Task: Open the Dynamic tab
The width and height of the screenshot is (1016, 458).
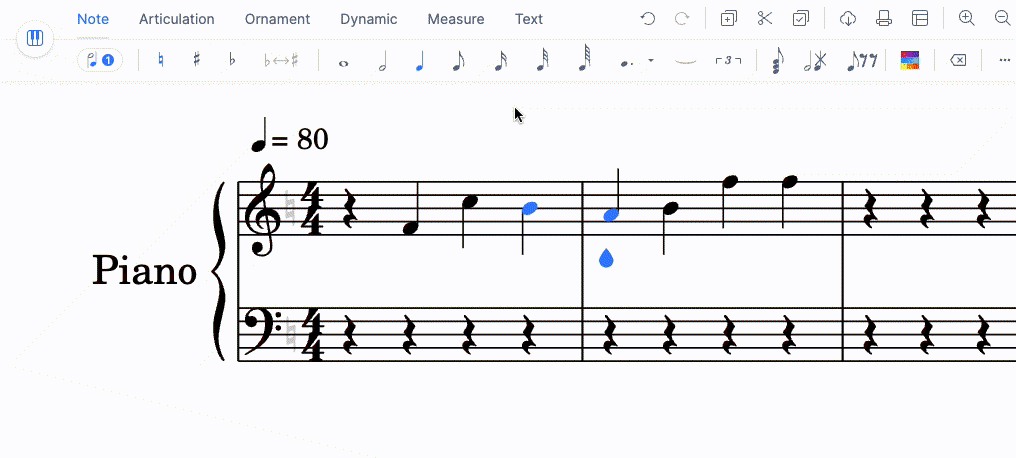Action: pyautogui.click(x=368, y=19)
